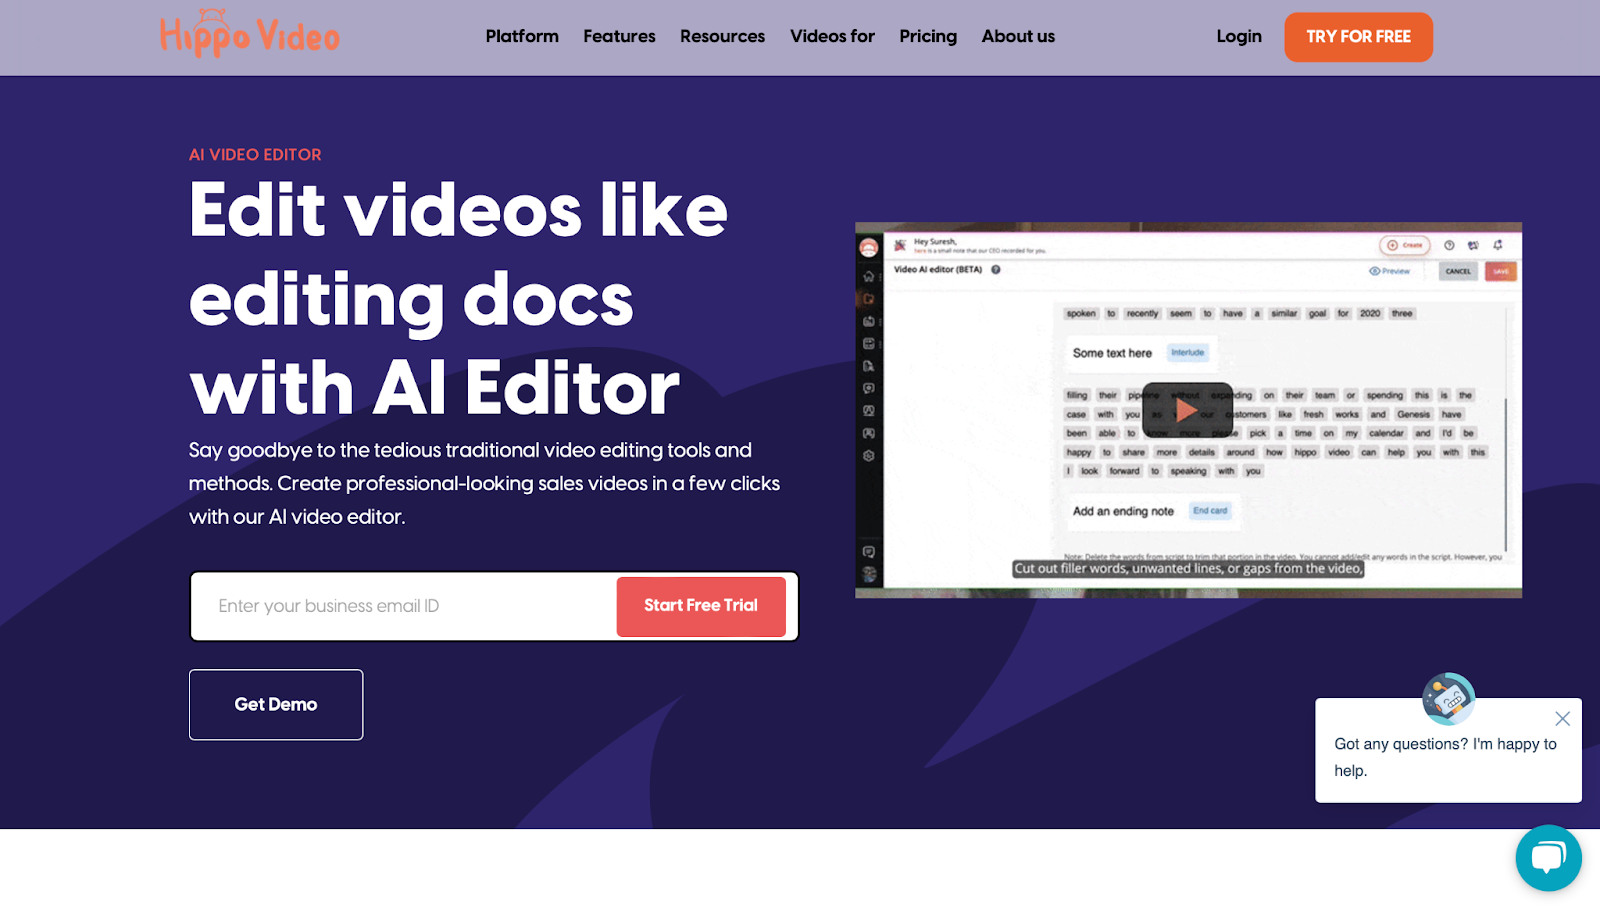The image size is (1600, 909).
Task: Click the "Some text here" interlude text
Action: [x=1112, y=353]
